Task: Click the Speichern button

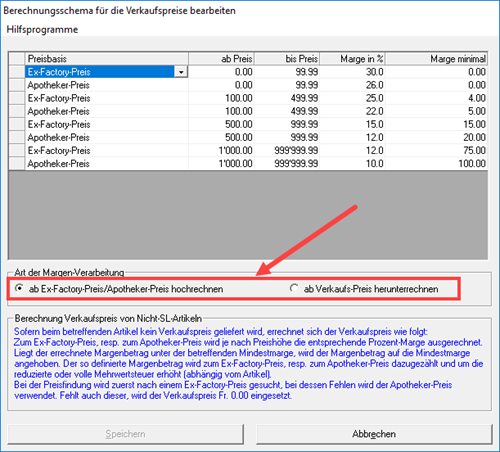Action: click(x=125, y=434)
